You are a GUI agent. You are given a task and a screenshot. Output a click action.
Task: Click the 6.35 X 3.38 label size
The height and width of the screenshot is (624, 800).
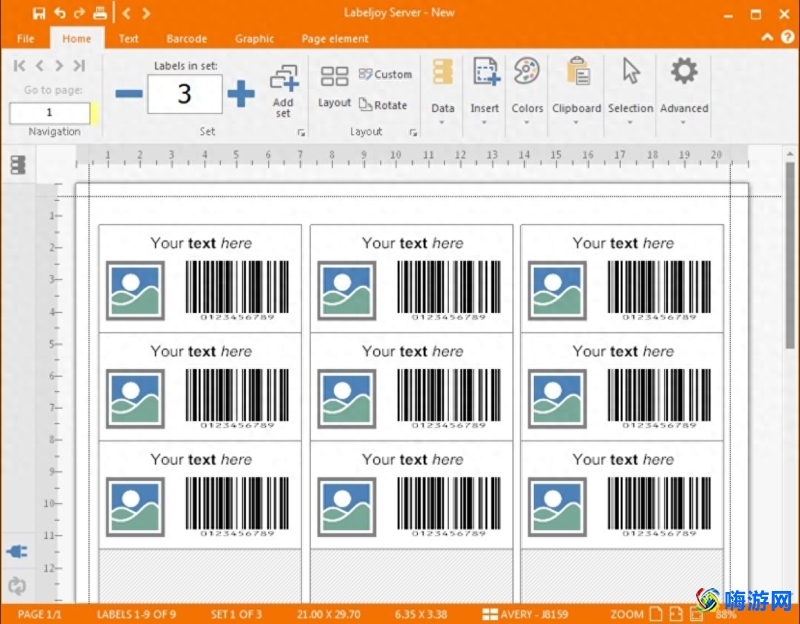(x=421, y=614)
